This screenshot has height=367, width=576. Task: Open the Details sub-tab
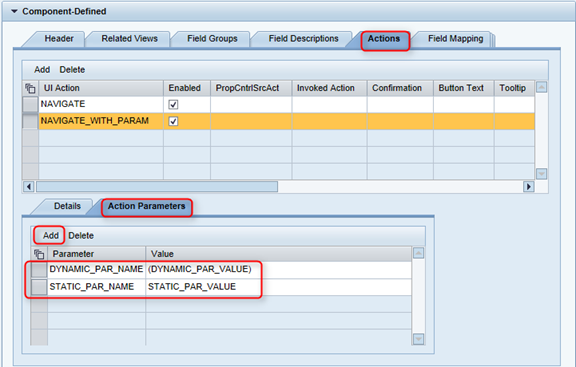coord(67,206)
